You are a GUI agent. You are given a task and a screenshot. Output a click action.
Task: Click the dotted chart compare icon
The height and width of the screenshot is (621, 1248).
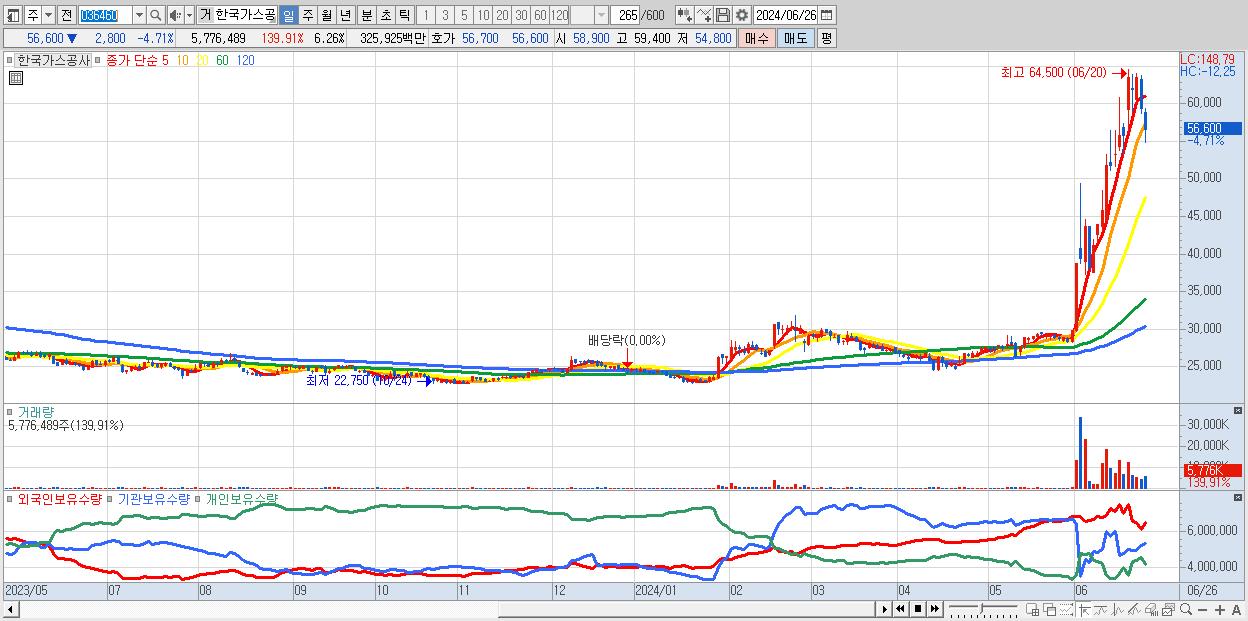point(1066,609)
